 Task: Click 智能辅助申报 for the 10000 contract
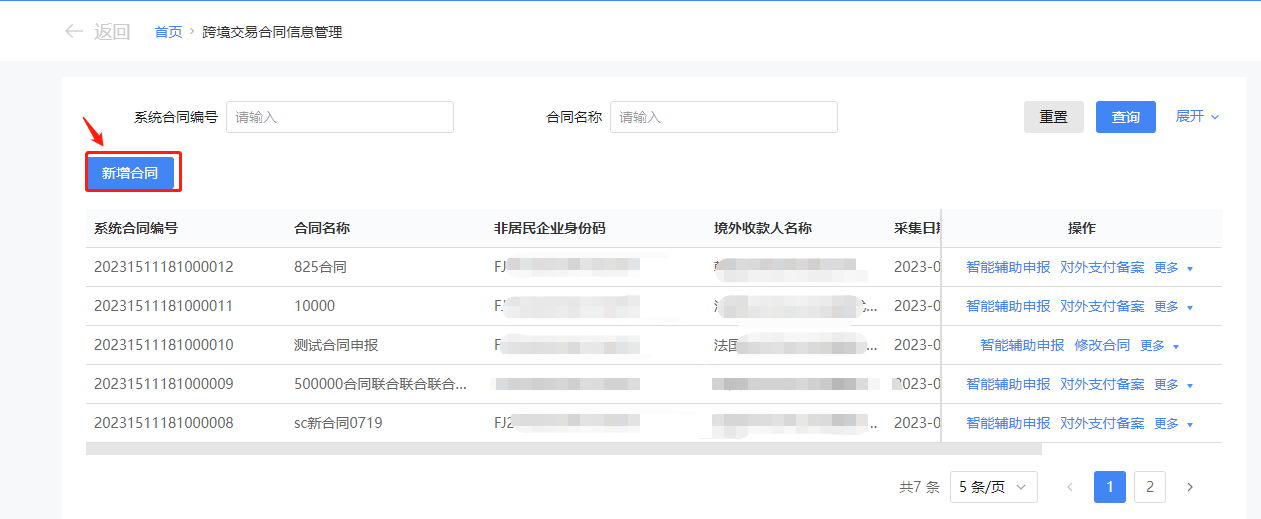tap(1008, 307)
